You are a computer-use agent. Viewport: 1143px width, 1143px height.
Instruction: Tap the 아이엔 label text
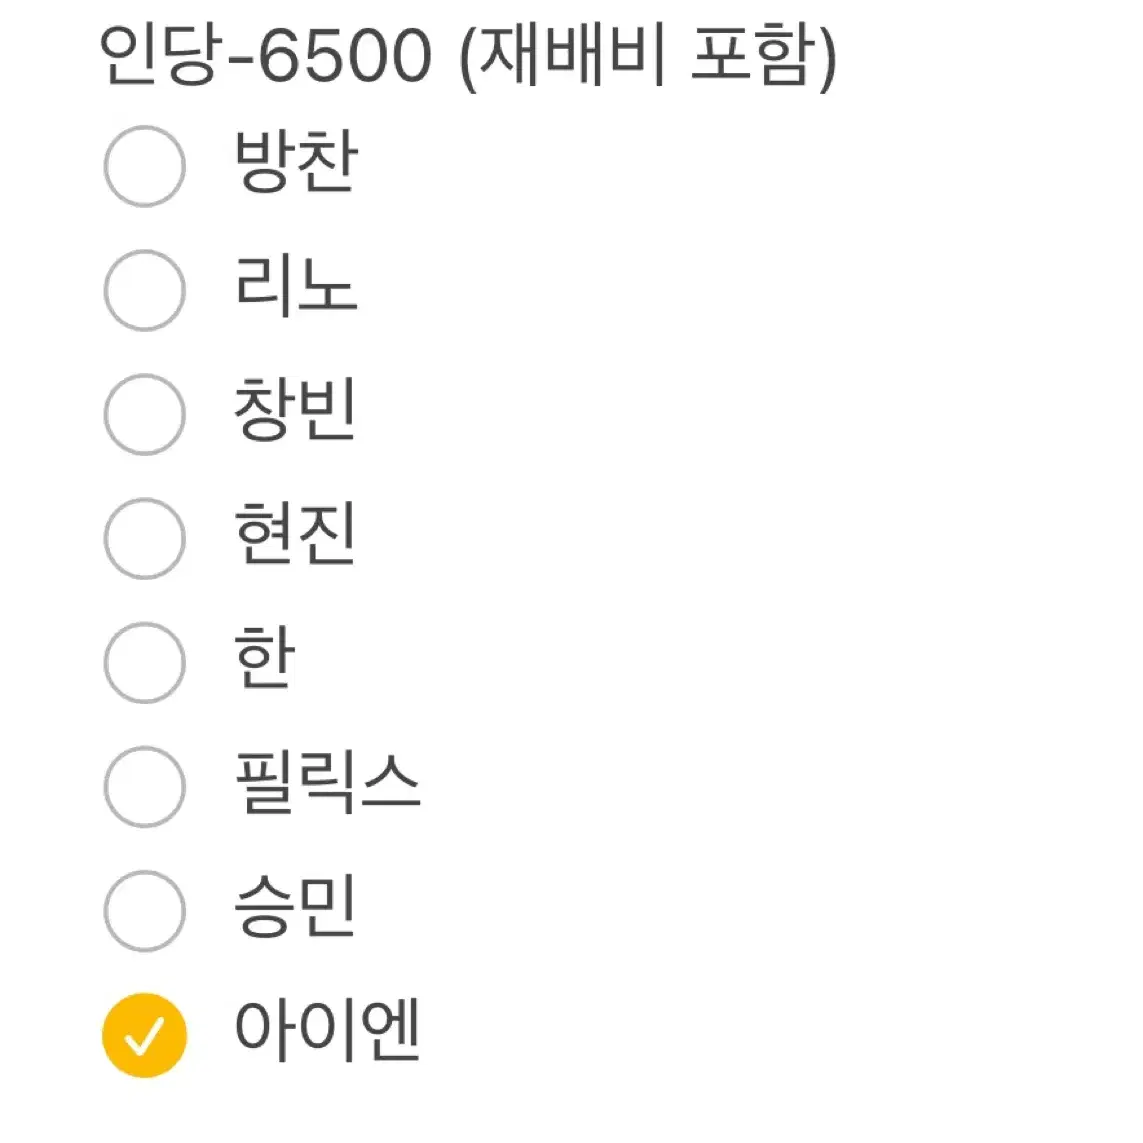click(327, 1031)
